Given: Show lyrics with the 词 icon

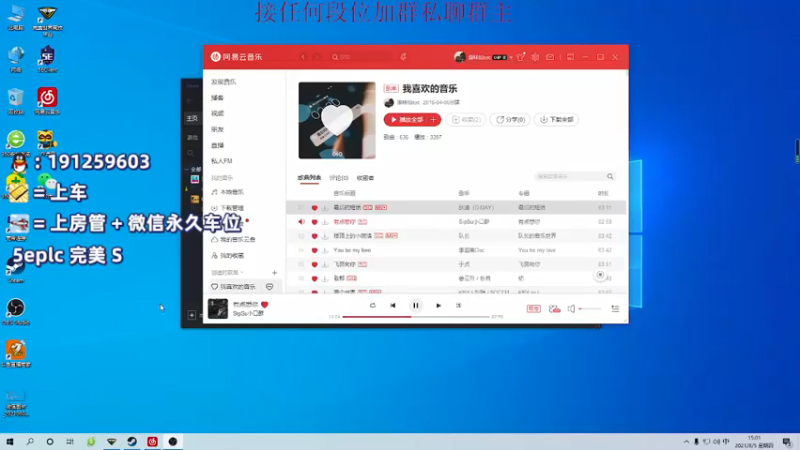Looking at the screenshot, I should [458, 306].
